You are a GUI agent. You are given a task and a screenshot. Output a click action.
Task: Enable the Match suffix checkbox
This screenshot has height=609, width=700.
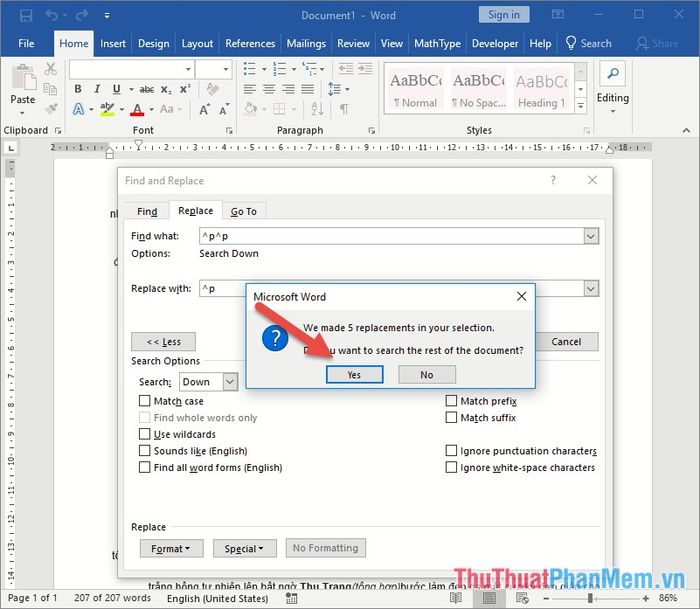(451, 417)
